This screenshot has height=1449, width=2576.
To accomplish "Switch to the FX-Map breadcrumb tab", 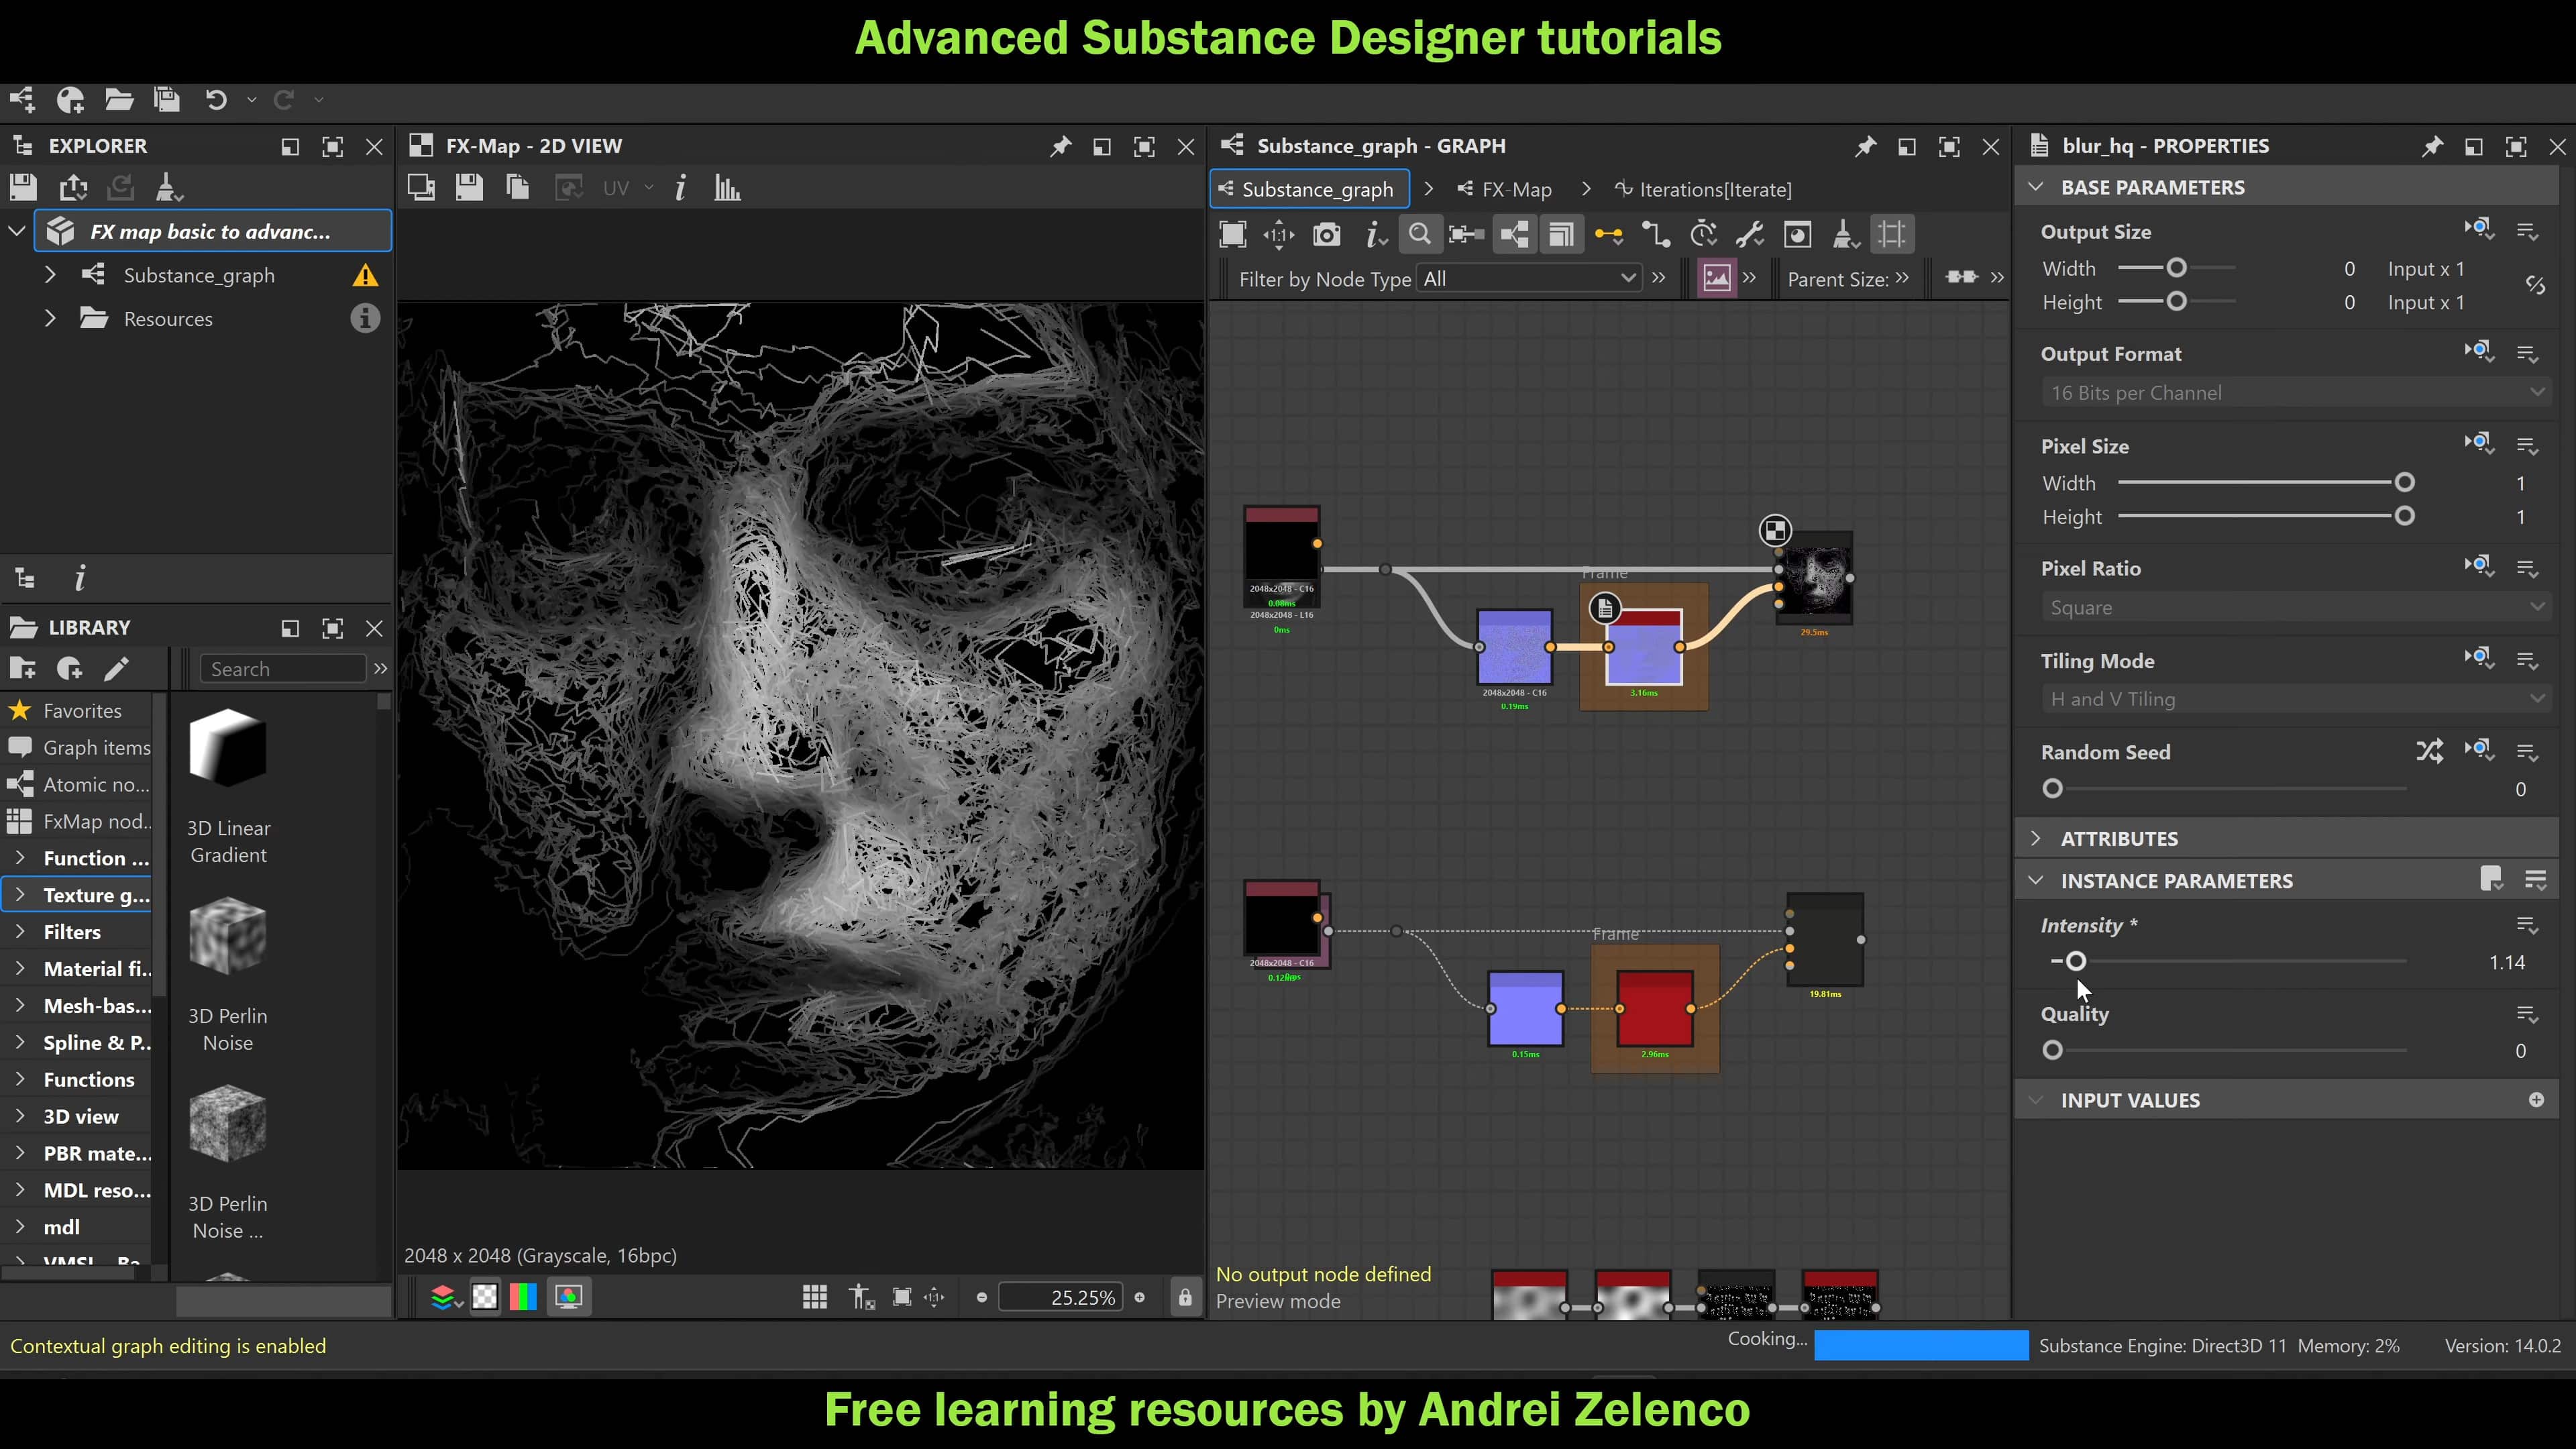I will tap(1515, 189).
